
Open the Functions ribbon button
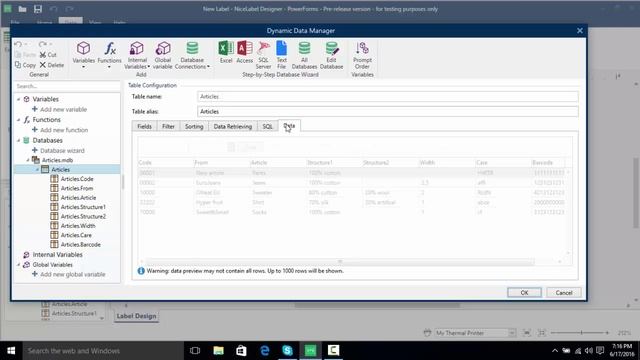(x=109, y=54)
